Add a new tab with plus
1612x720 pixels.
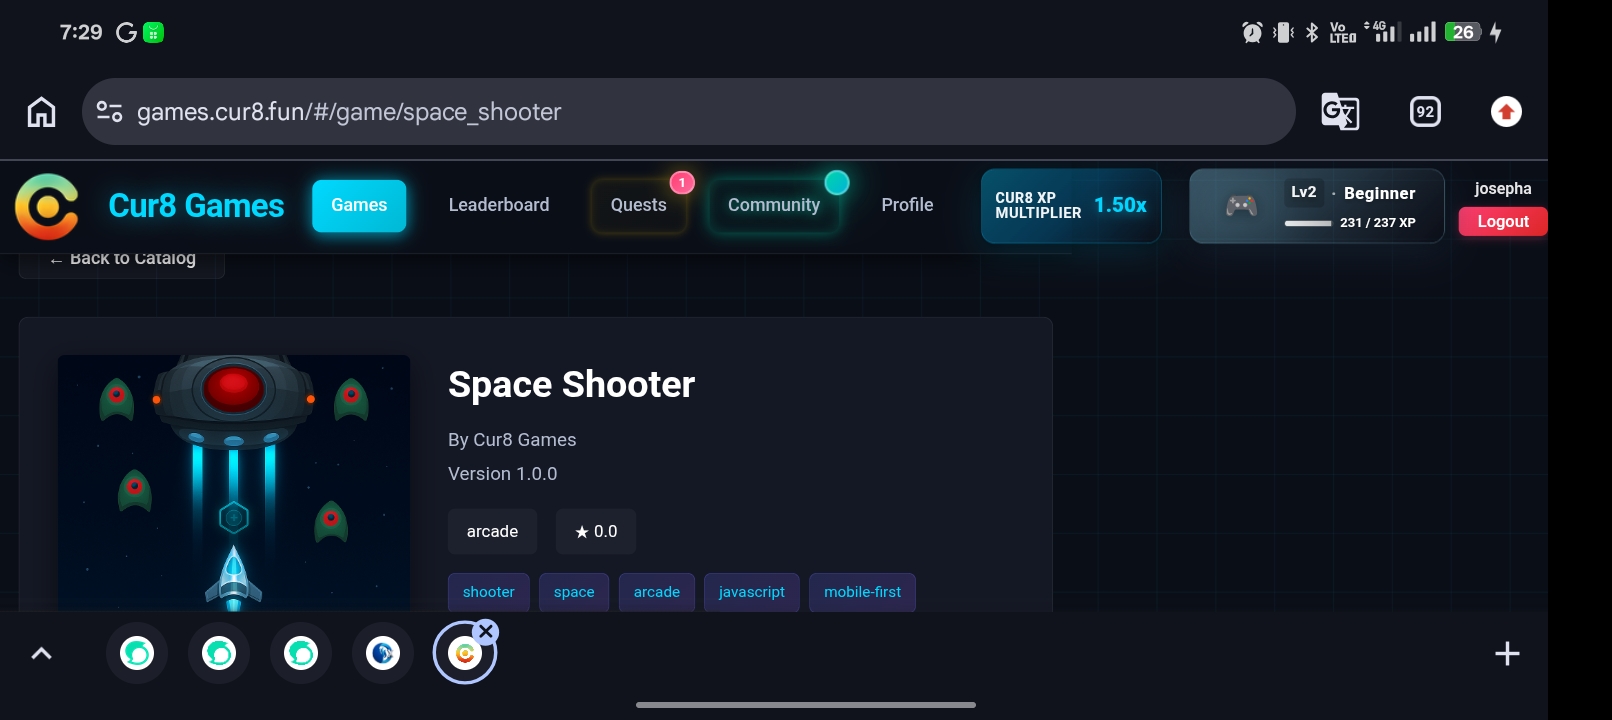[x=1507, y=654]
